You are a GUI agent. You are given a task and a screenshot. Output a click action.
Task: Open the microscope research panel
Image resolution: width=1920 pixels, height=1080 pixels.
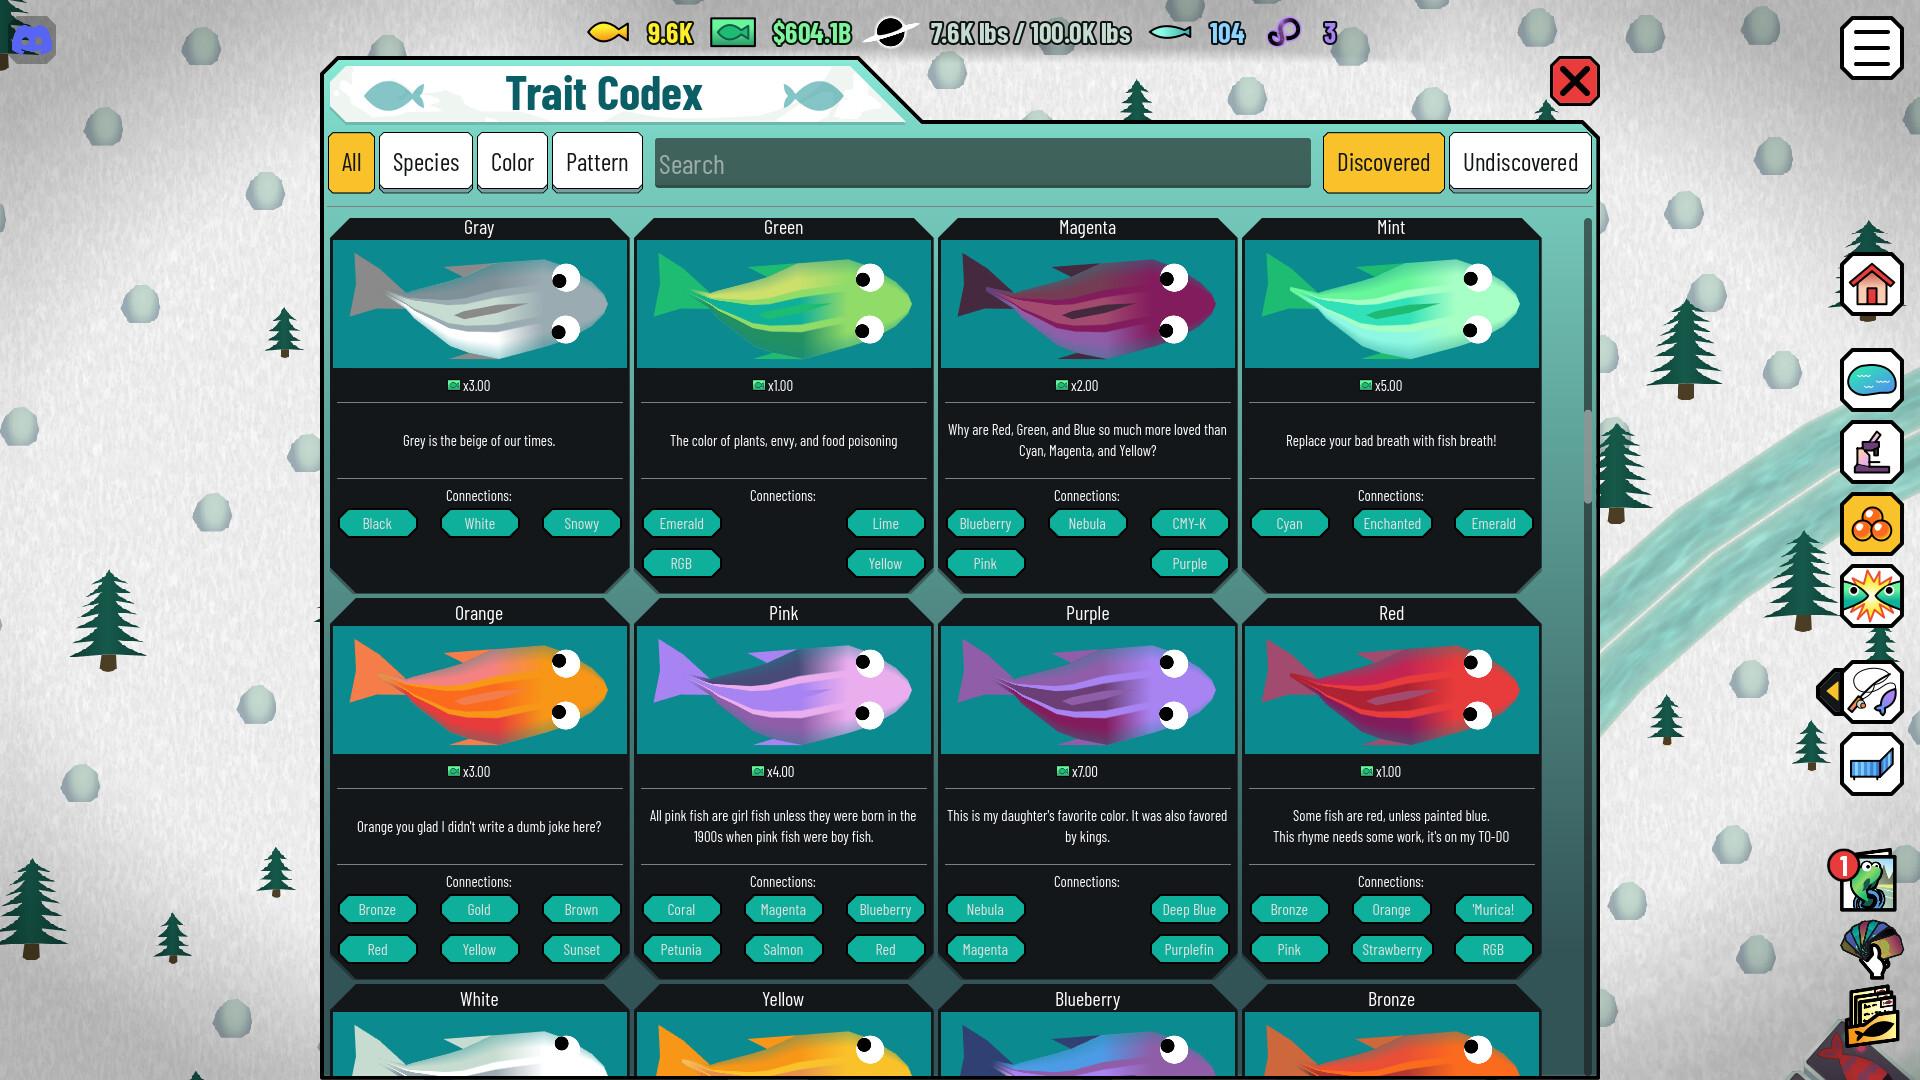(x=1871, y=452)
